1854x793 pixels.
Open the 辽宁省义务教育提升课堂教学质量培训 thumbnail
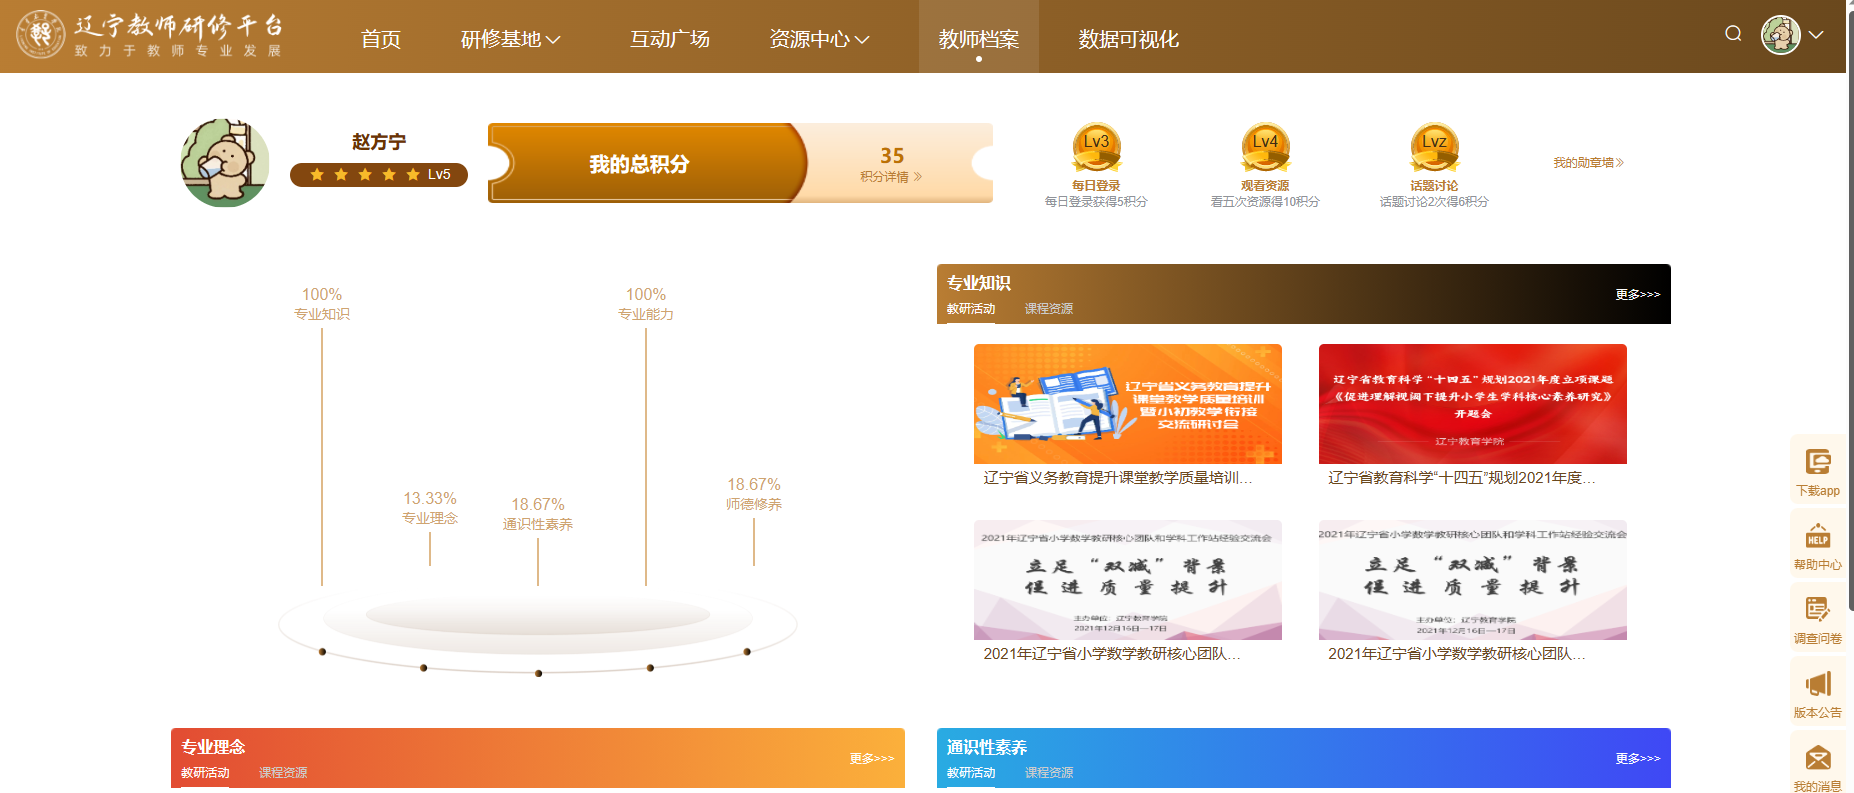coord(1127,404)
